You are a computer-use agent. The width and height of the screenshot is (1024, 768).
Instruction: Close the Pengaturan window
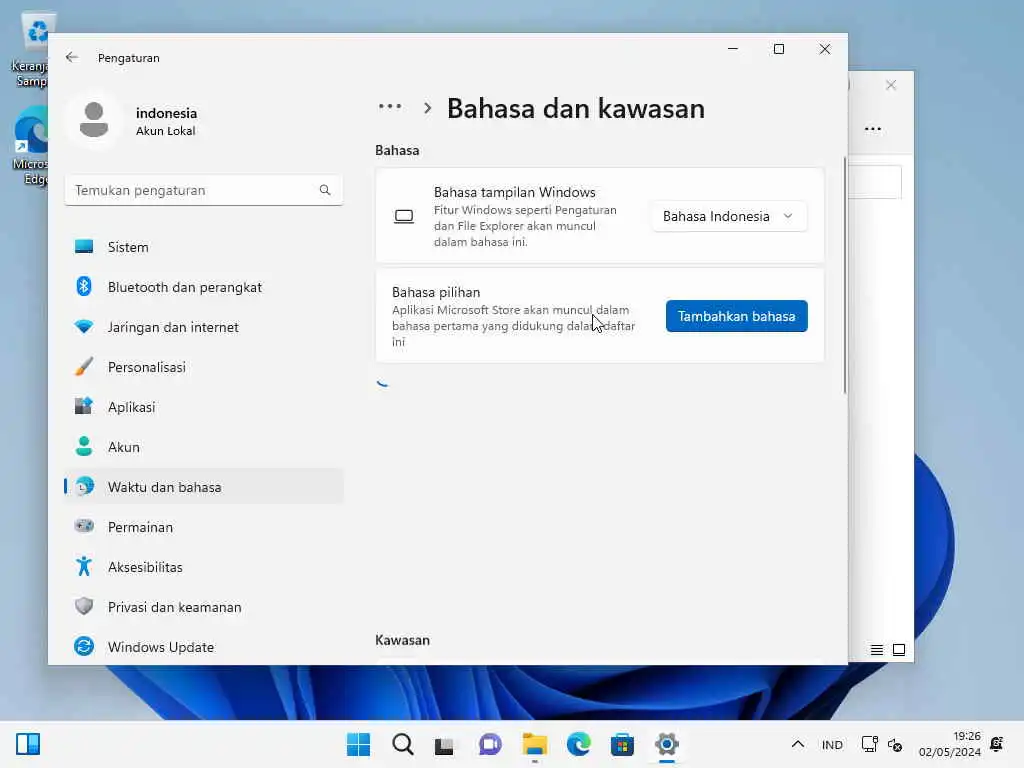[x=825, y=49]
